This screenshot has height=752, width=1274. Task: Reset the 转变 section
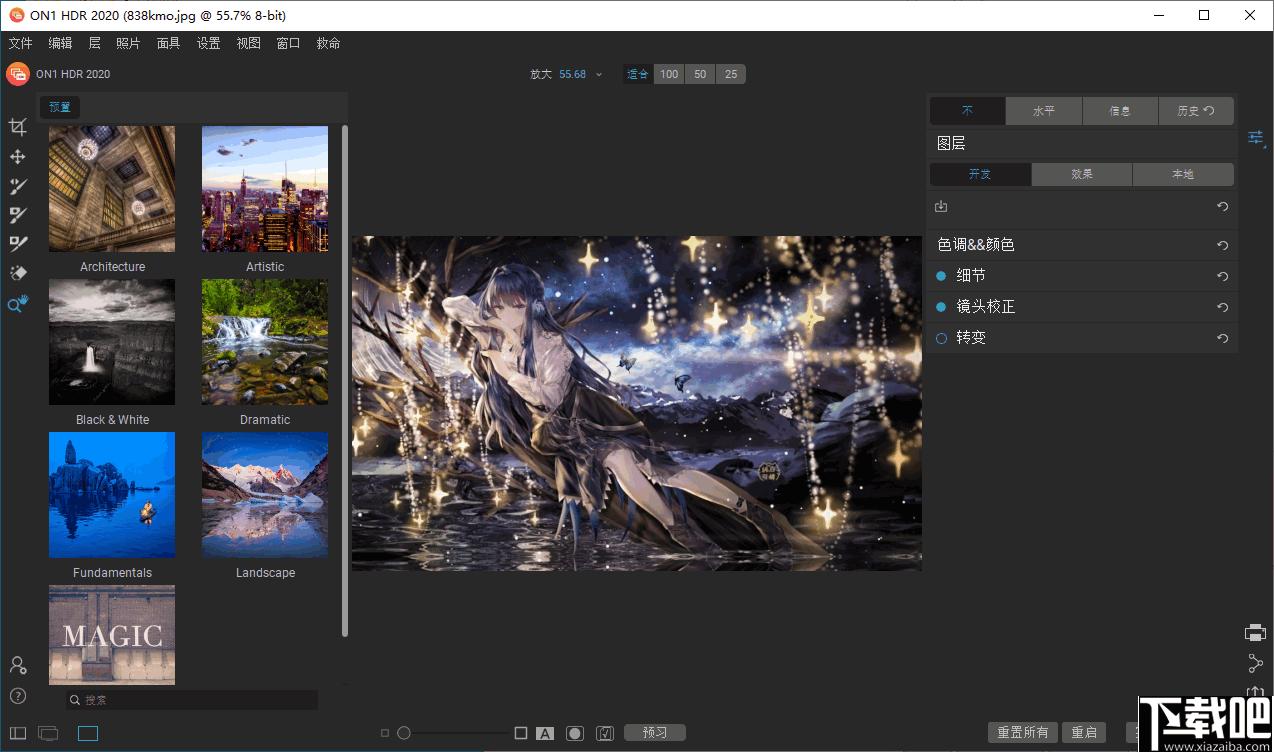(x=1222, y=338)
